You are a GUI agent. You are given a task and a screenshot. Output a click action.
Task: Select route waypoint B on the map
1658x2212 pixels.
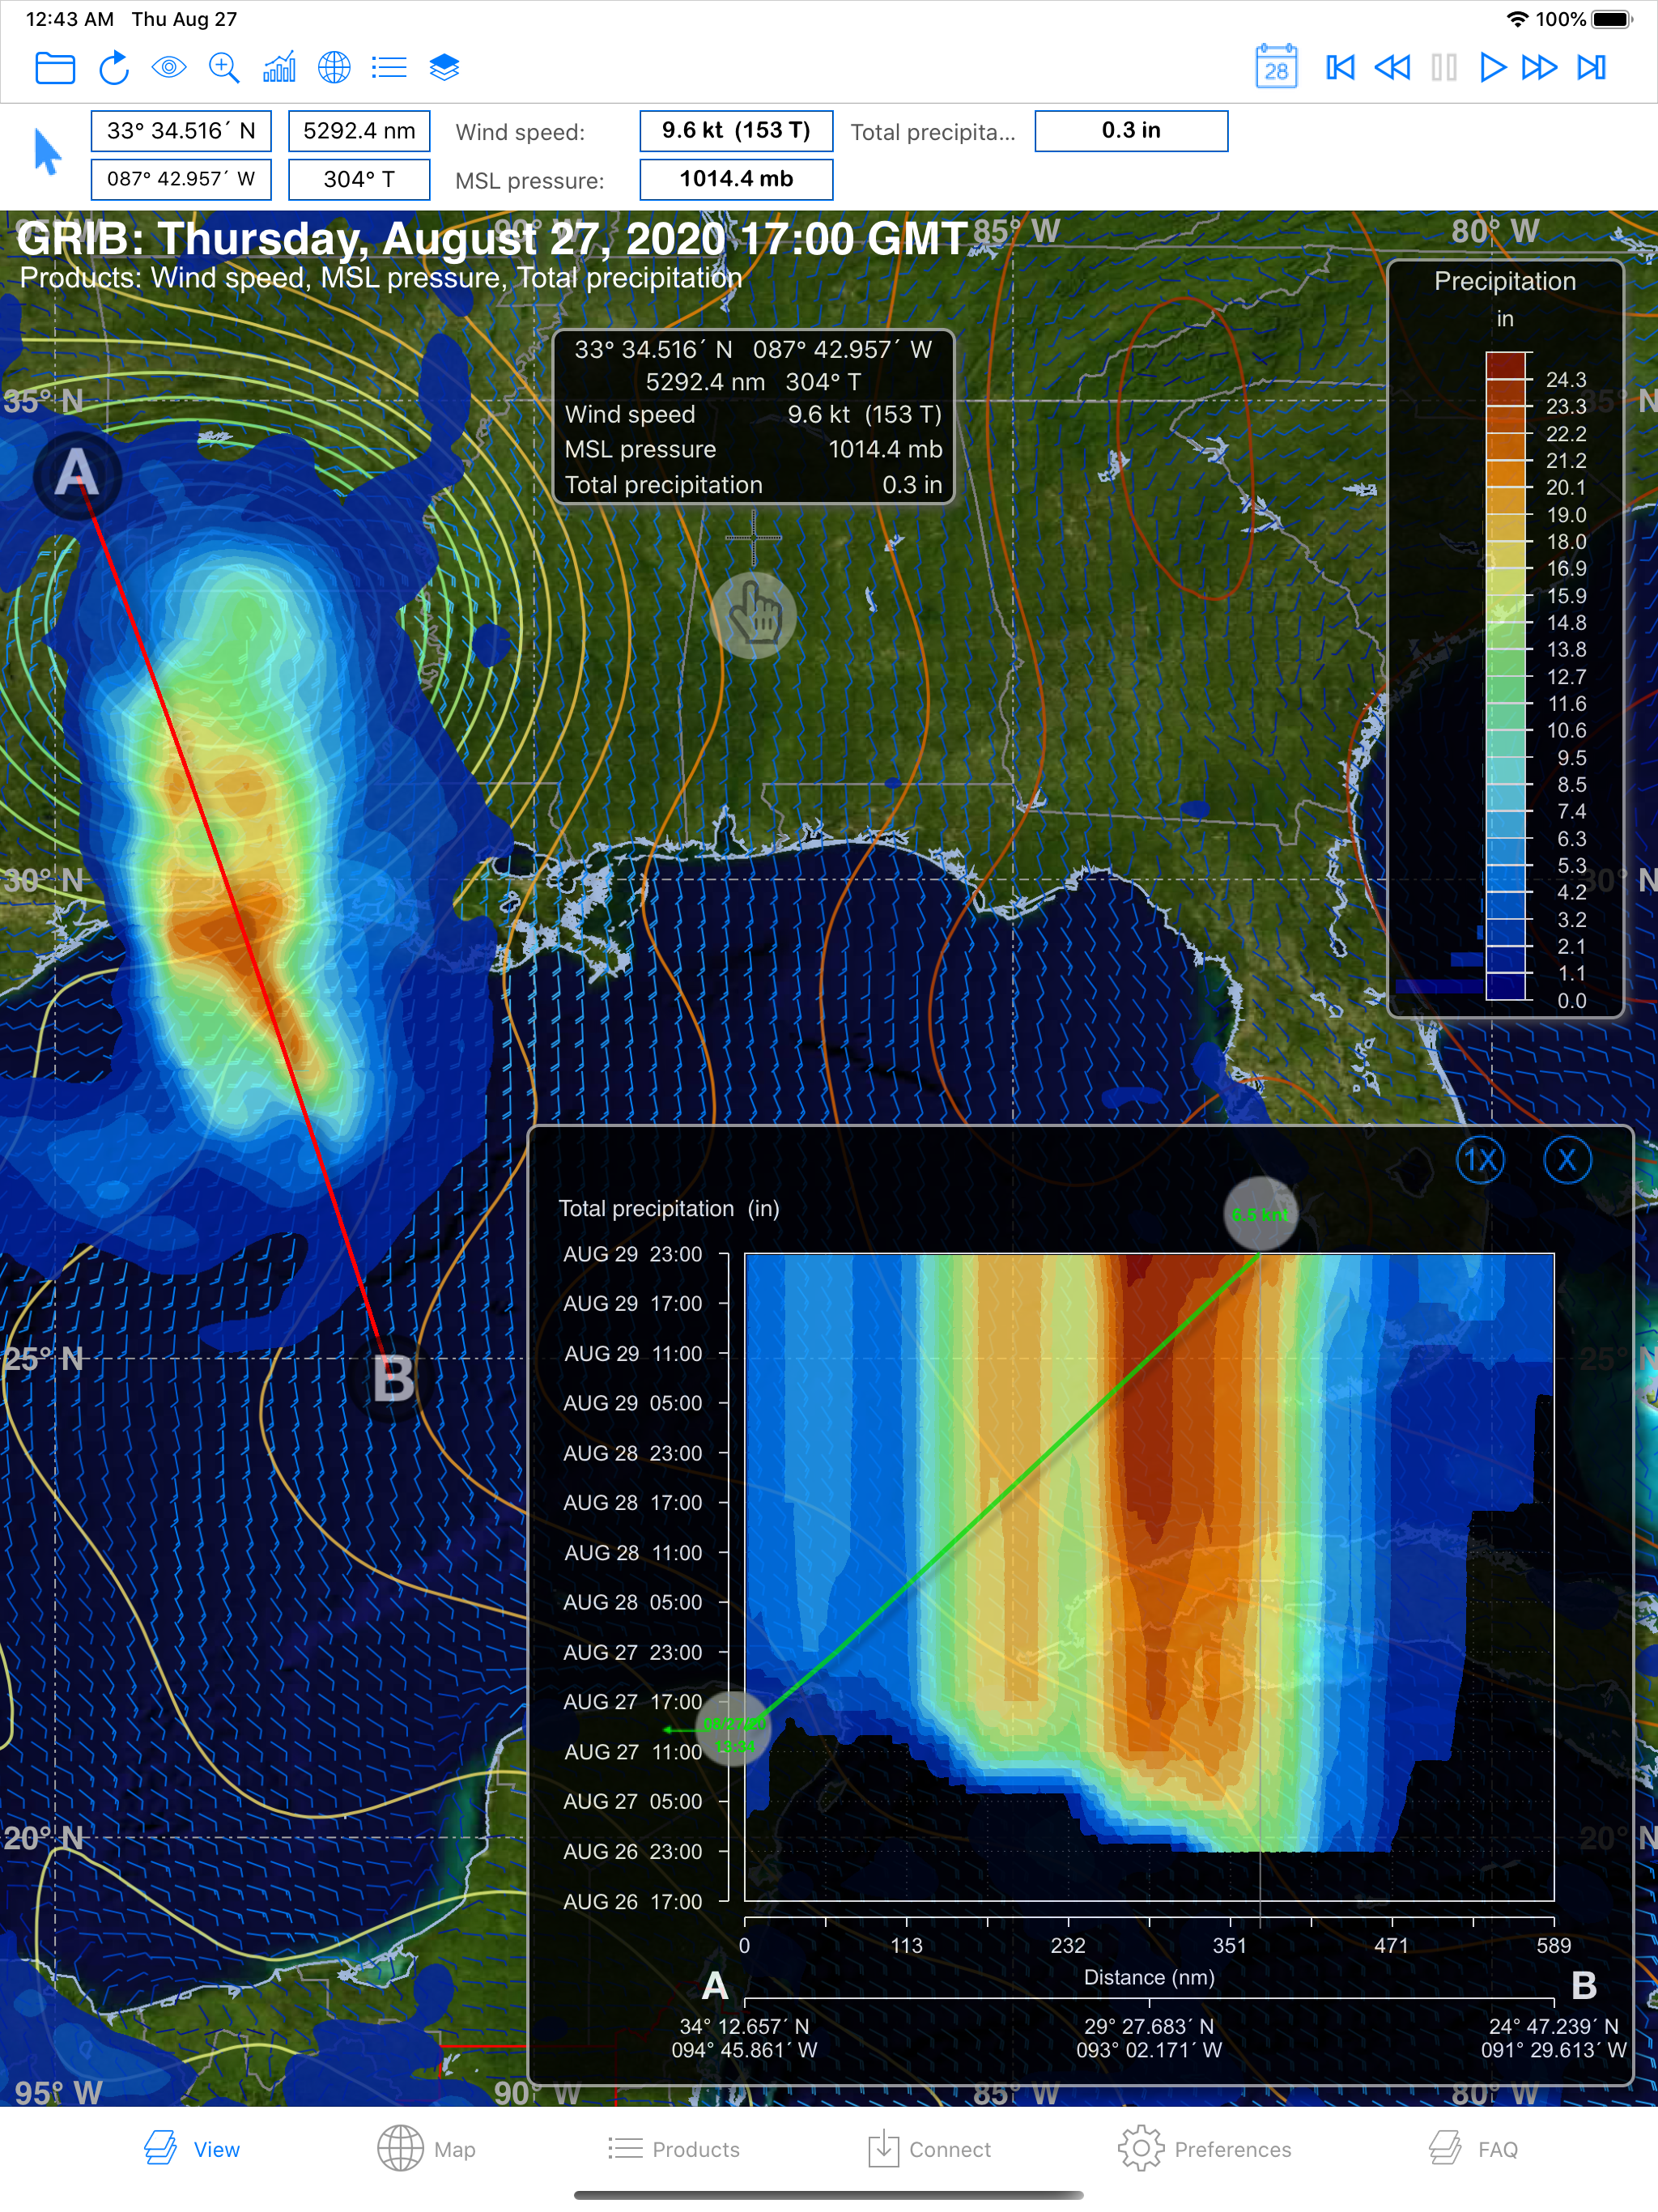[x=393, y=1379]
